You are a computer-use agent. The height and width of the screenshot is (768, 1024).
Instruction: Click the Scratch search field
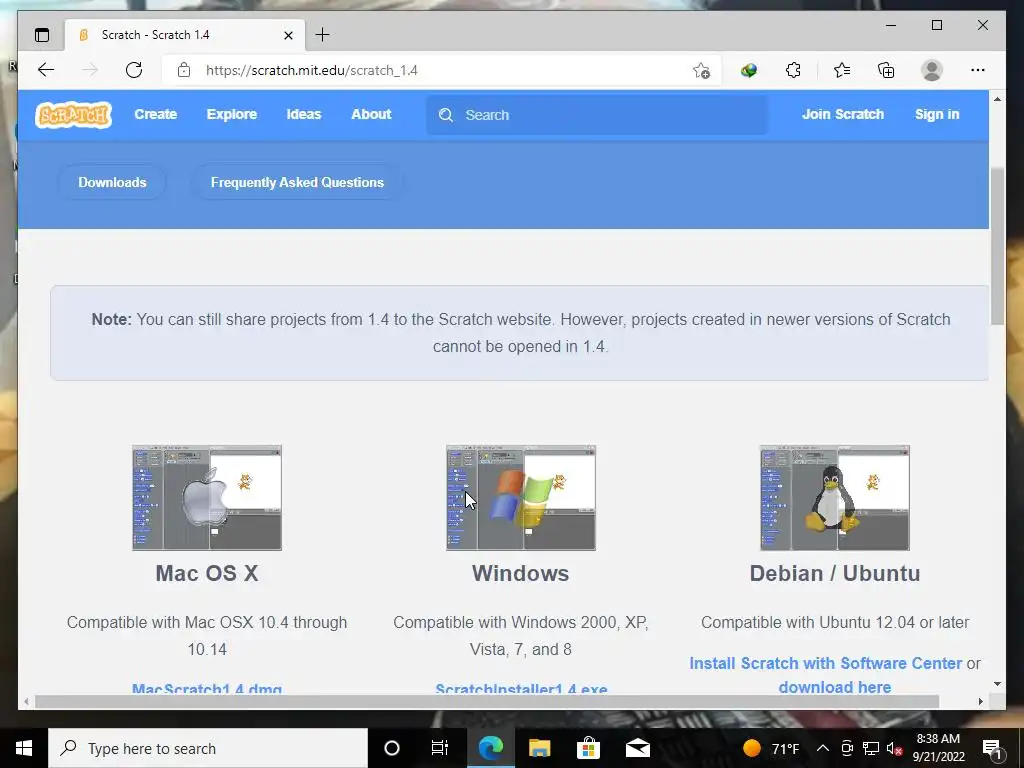coord(597,115)
